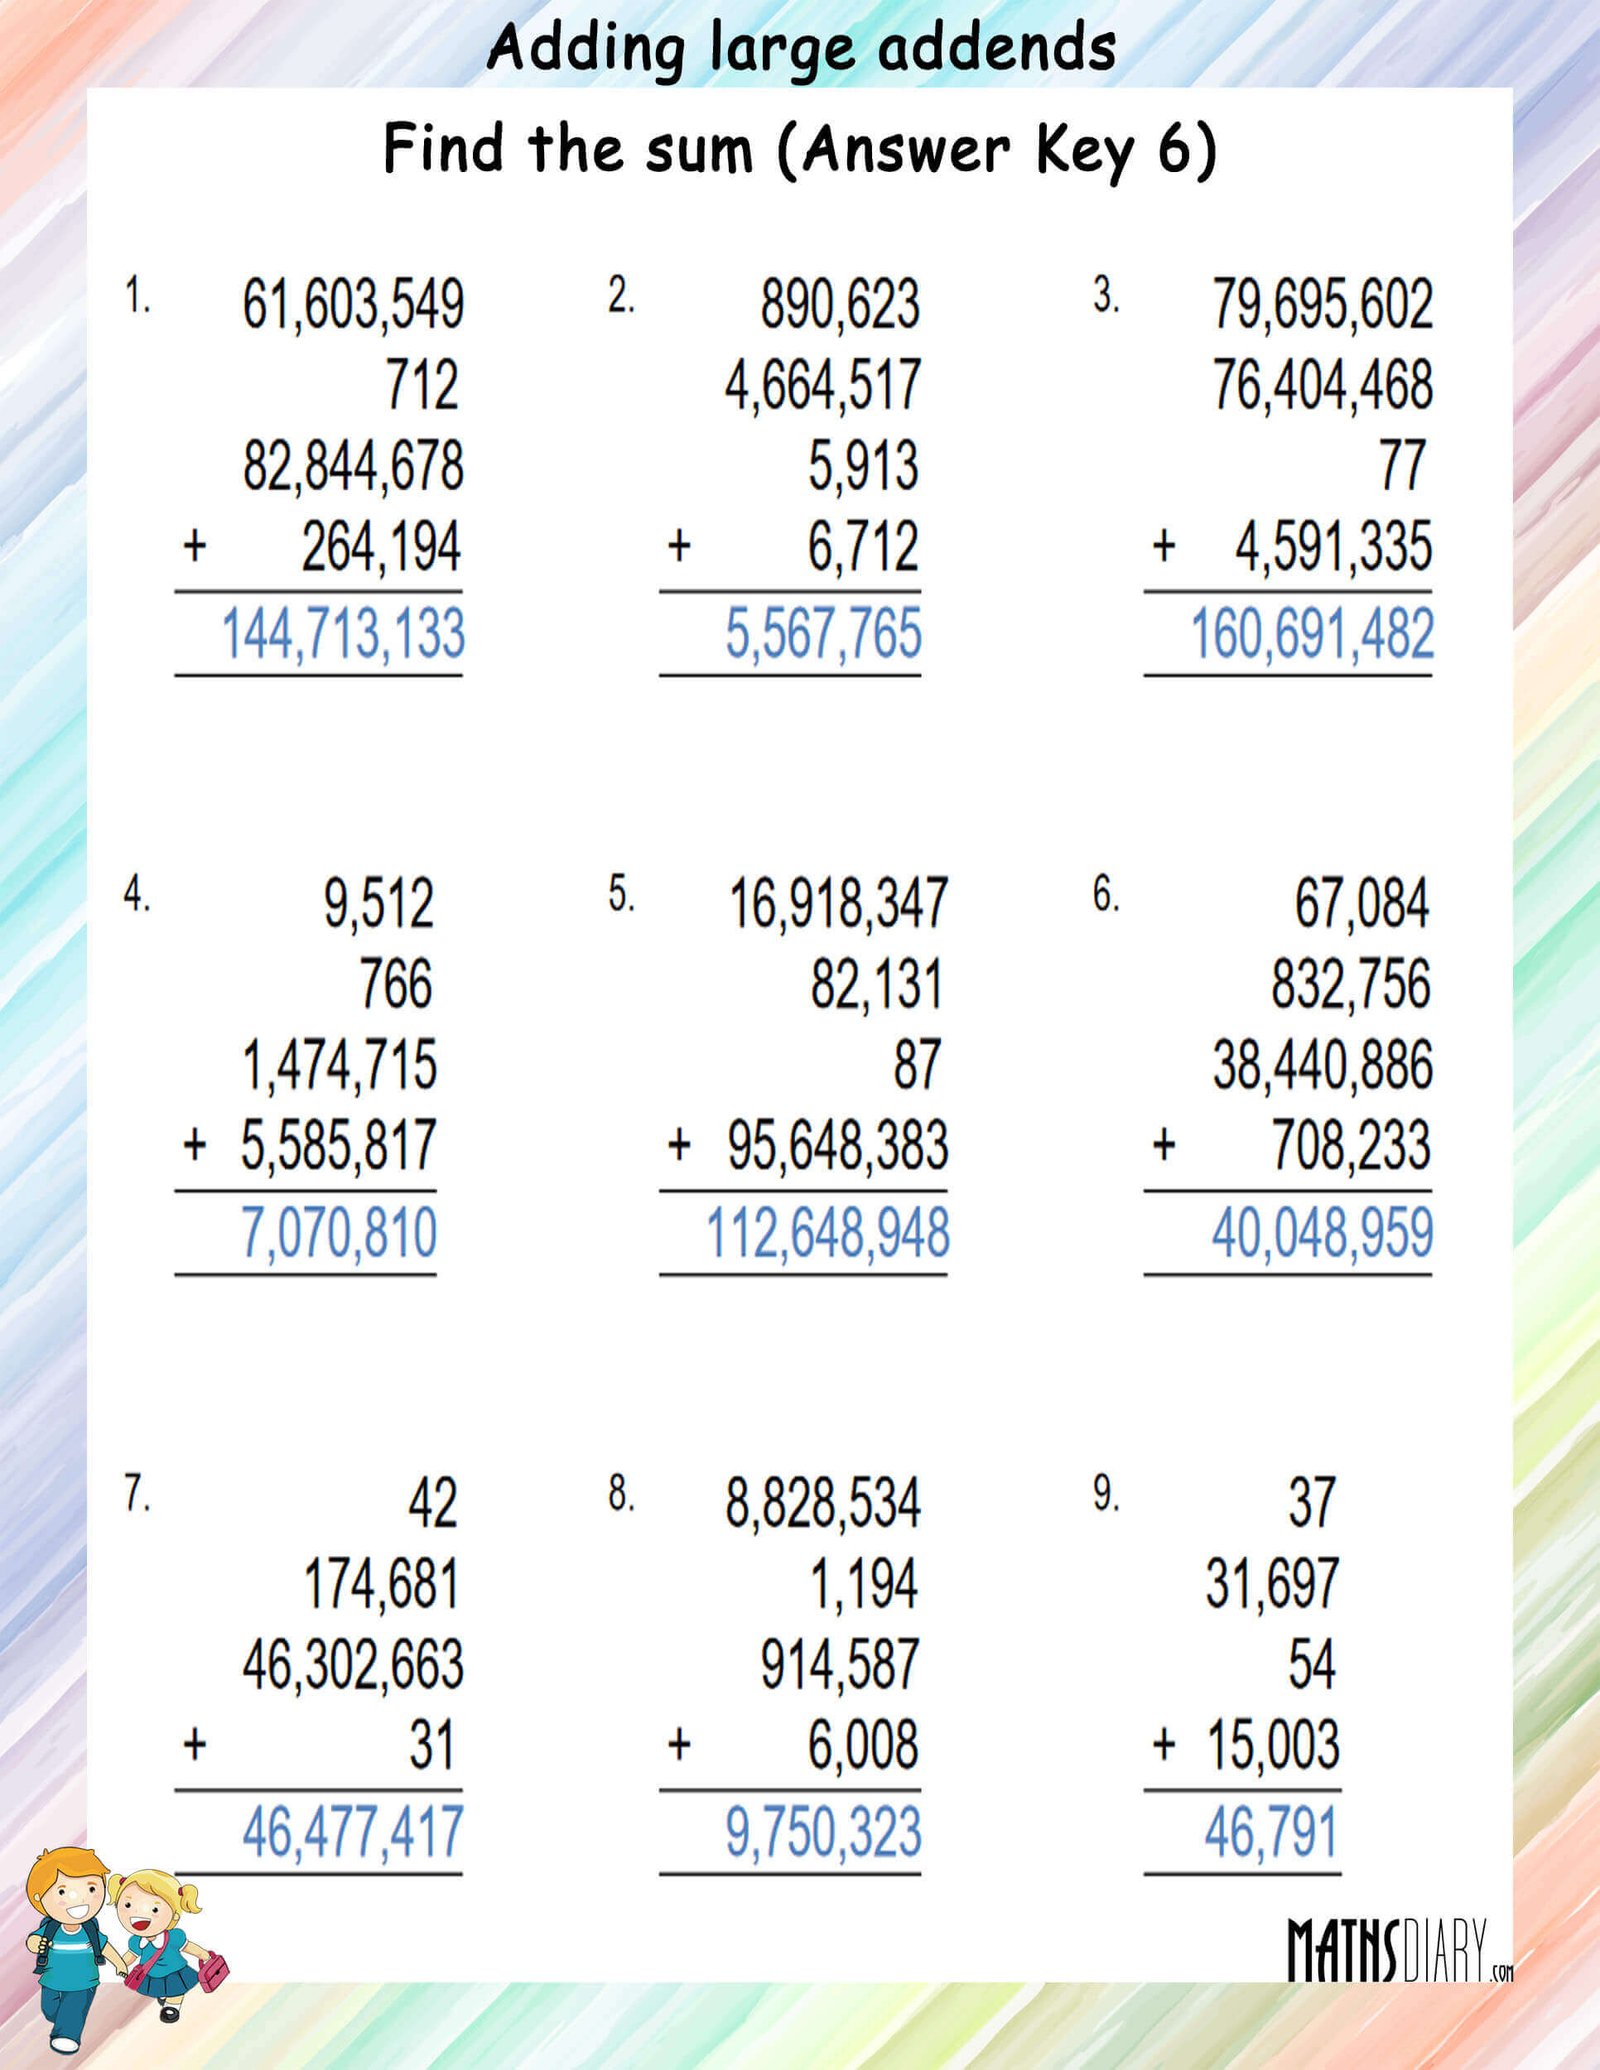The height and width of the screenshot is (2070, 1600).
Task: Click the plus sign in problem 5
Action: coord(679,1144)
